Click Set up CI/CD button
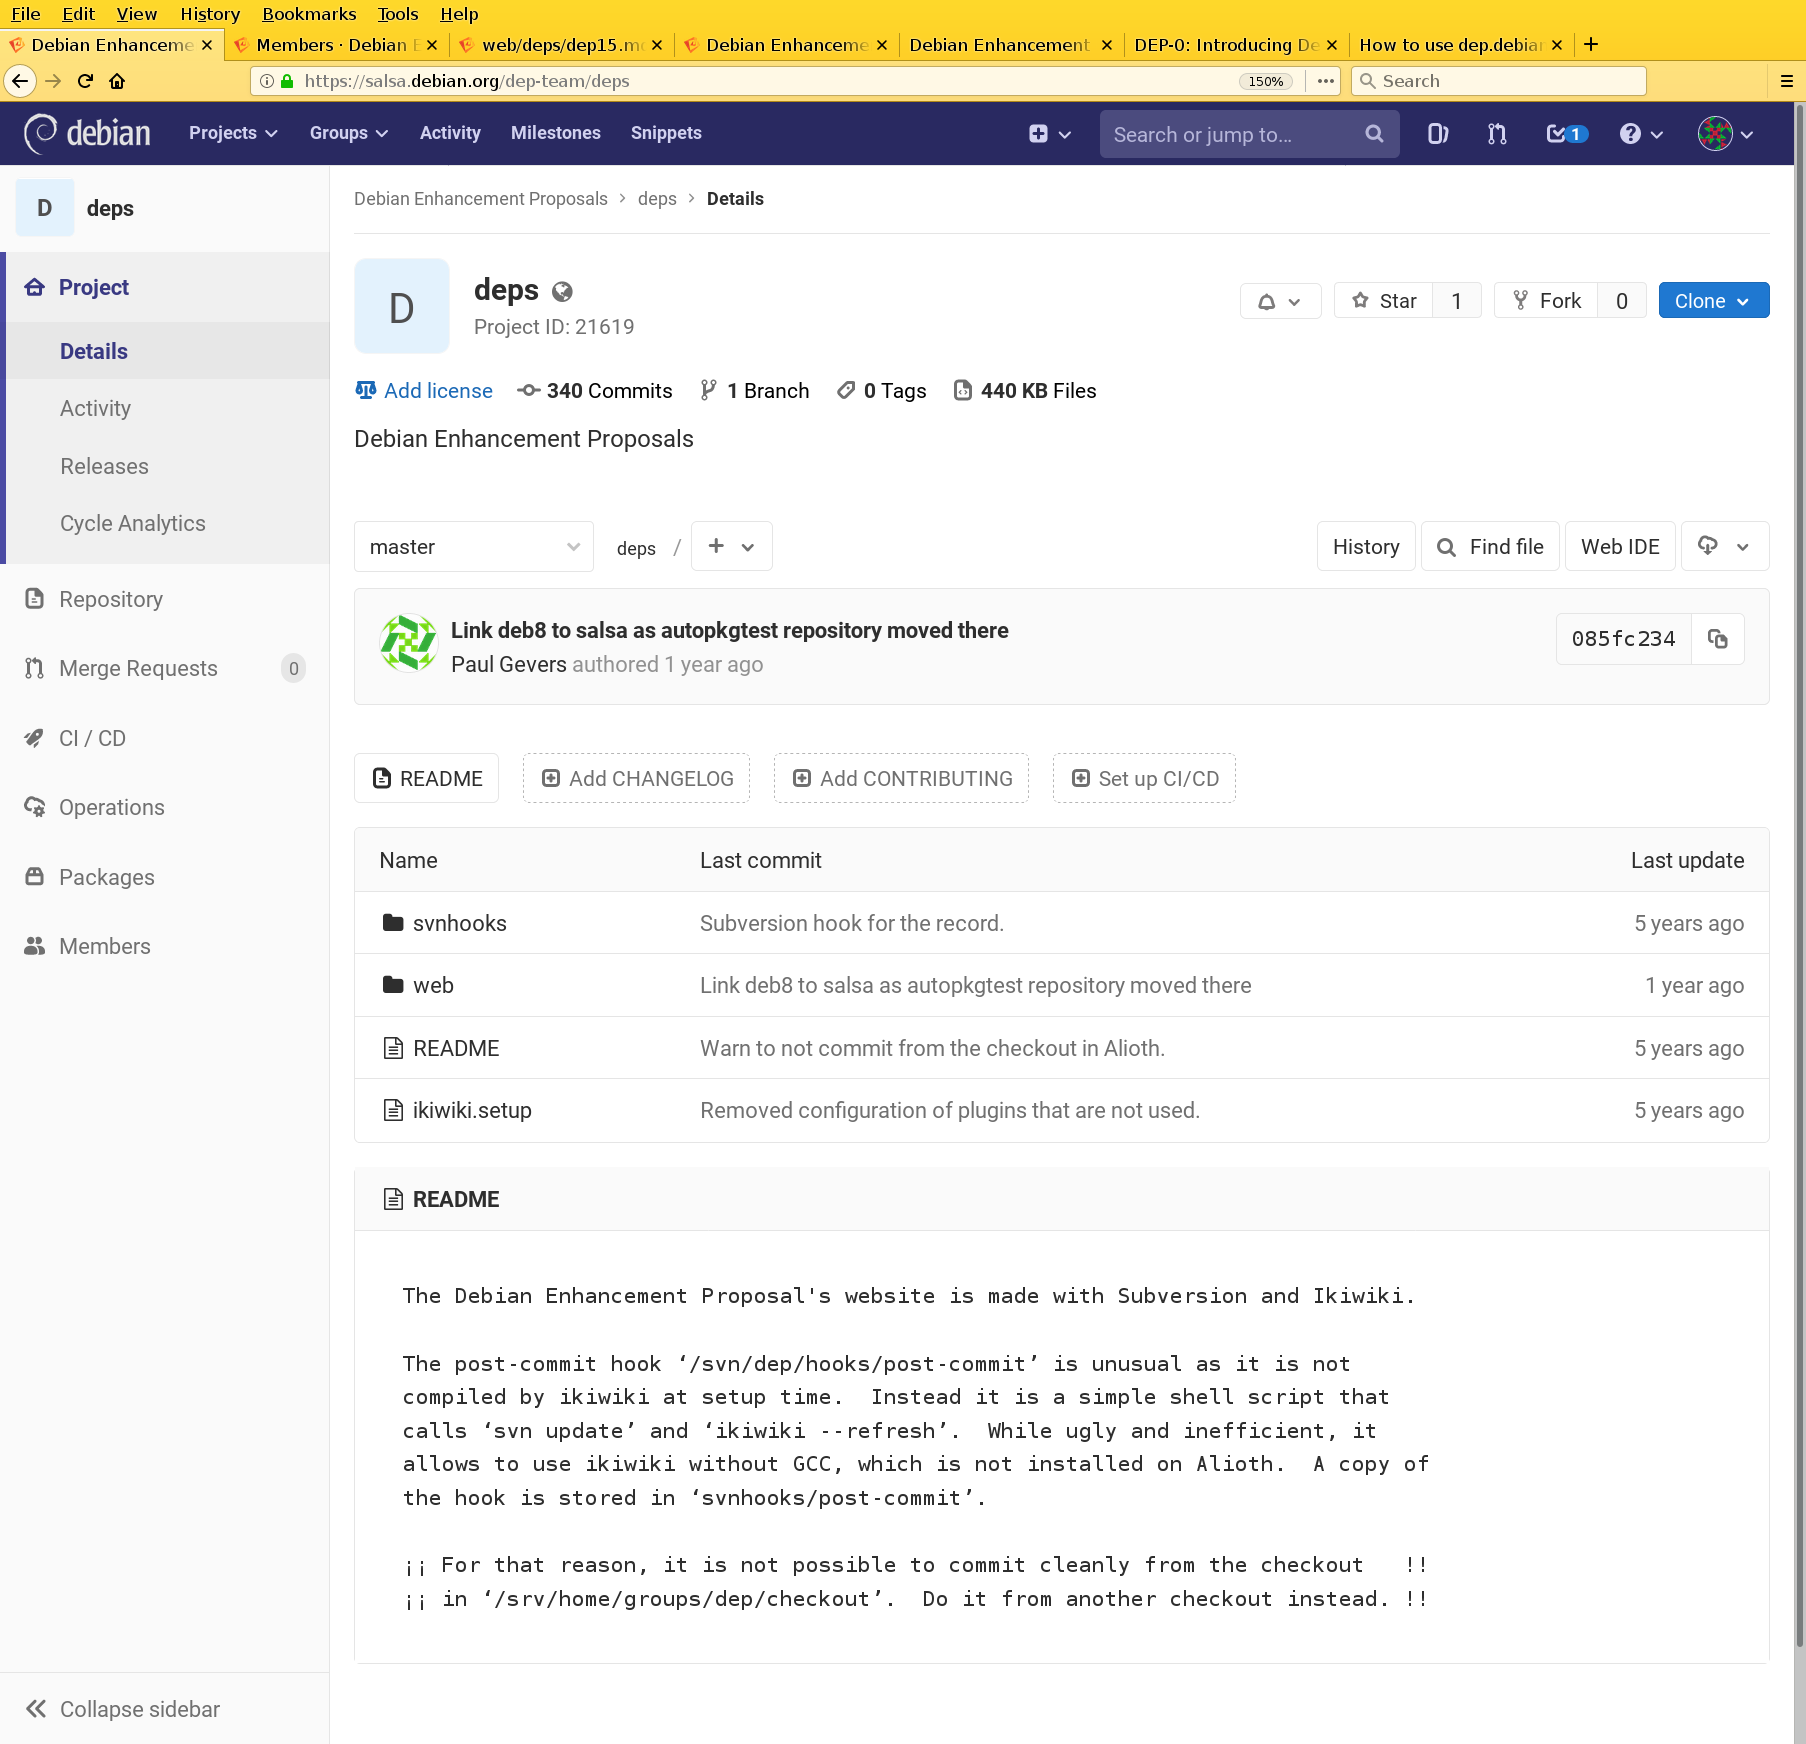1806x1744 pixels. coord(1144,778)
